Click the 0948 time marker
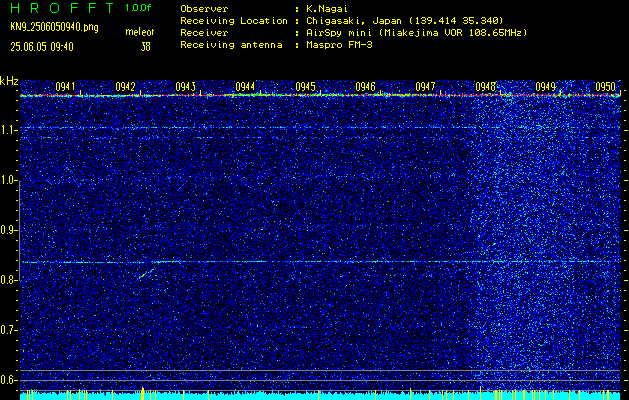The width and height of the screenshot is (629, 400). click(x=485, y=86)
